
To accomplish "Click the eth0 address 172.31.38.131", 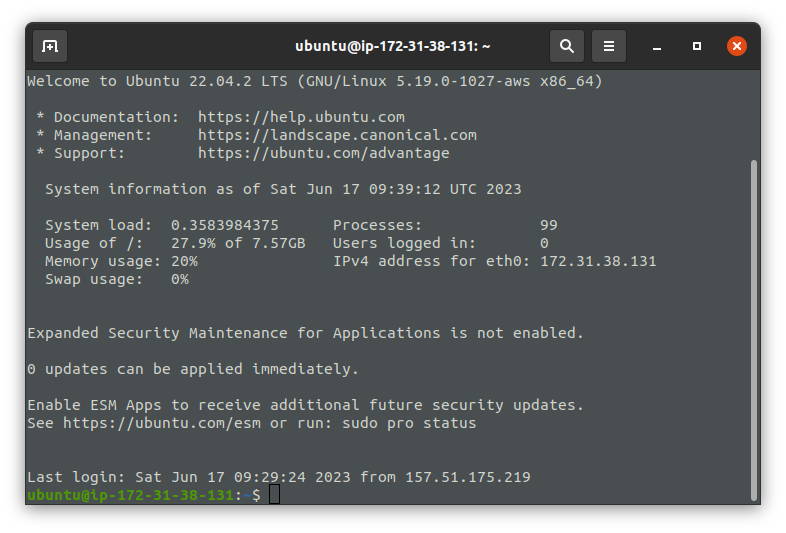I will tap(598, 262).
